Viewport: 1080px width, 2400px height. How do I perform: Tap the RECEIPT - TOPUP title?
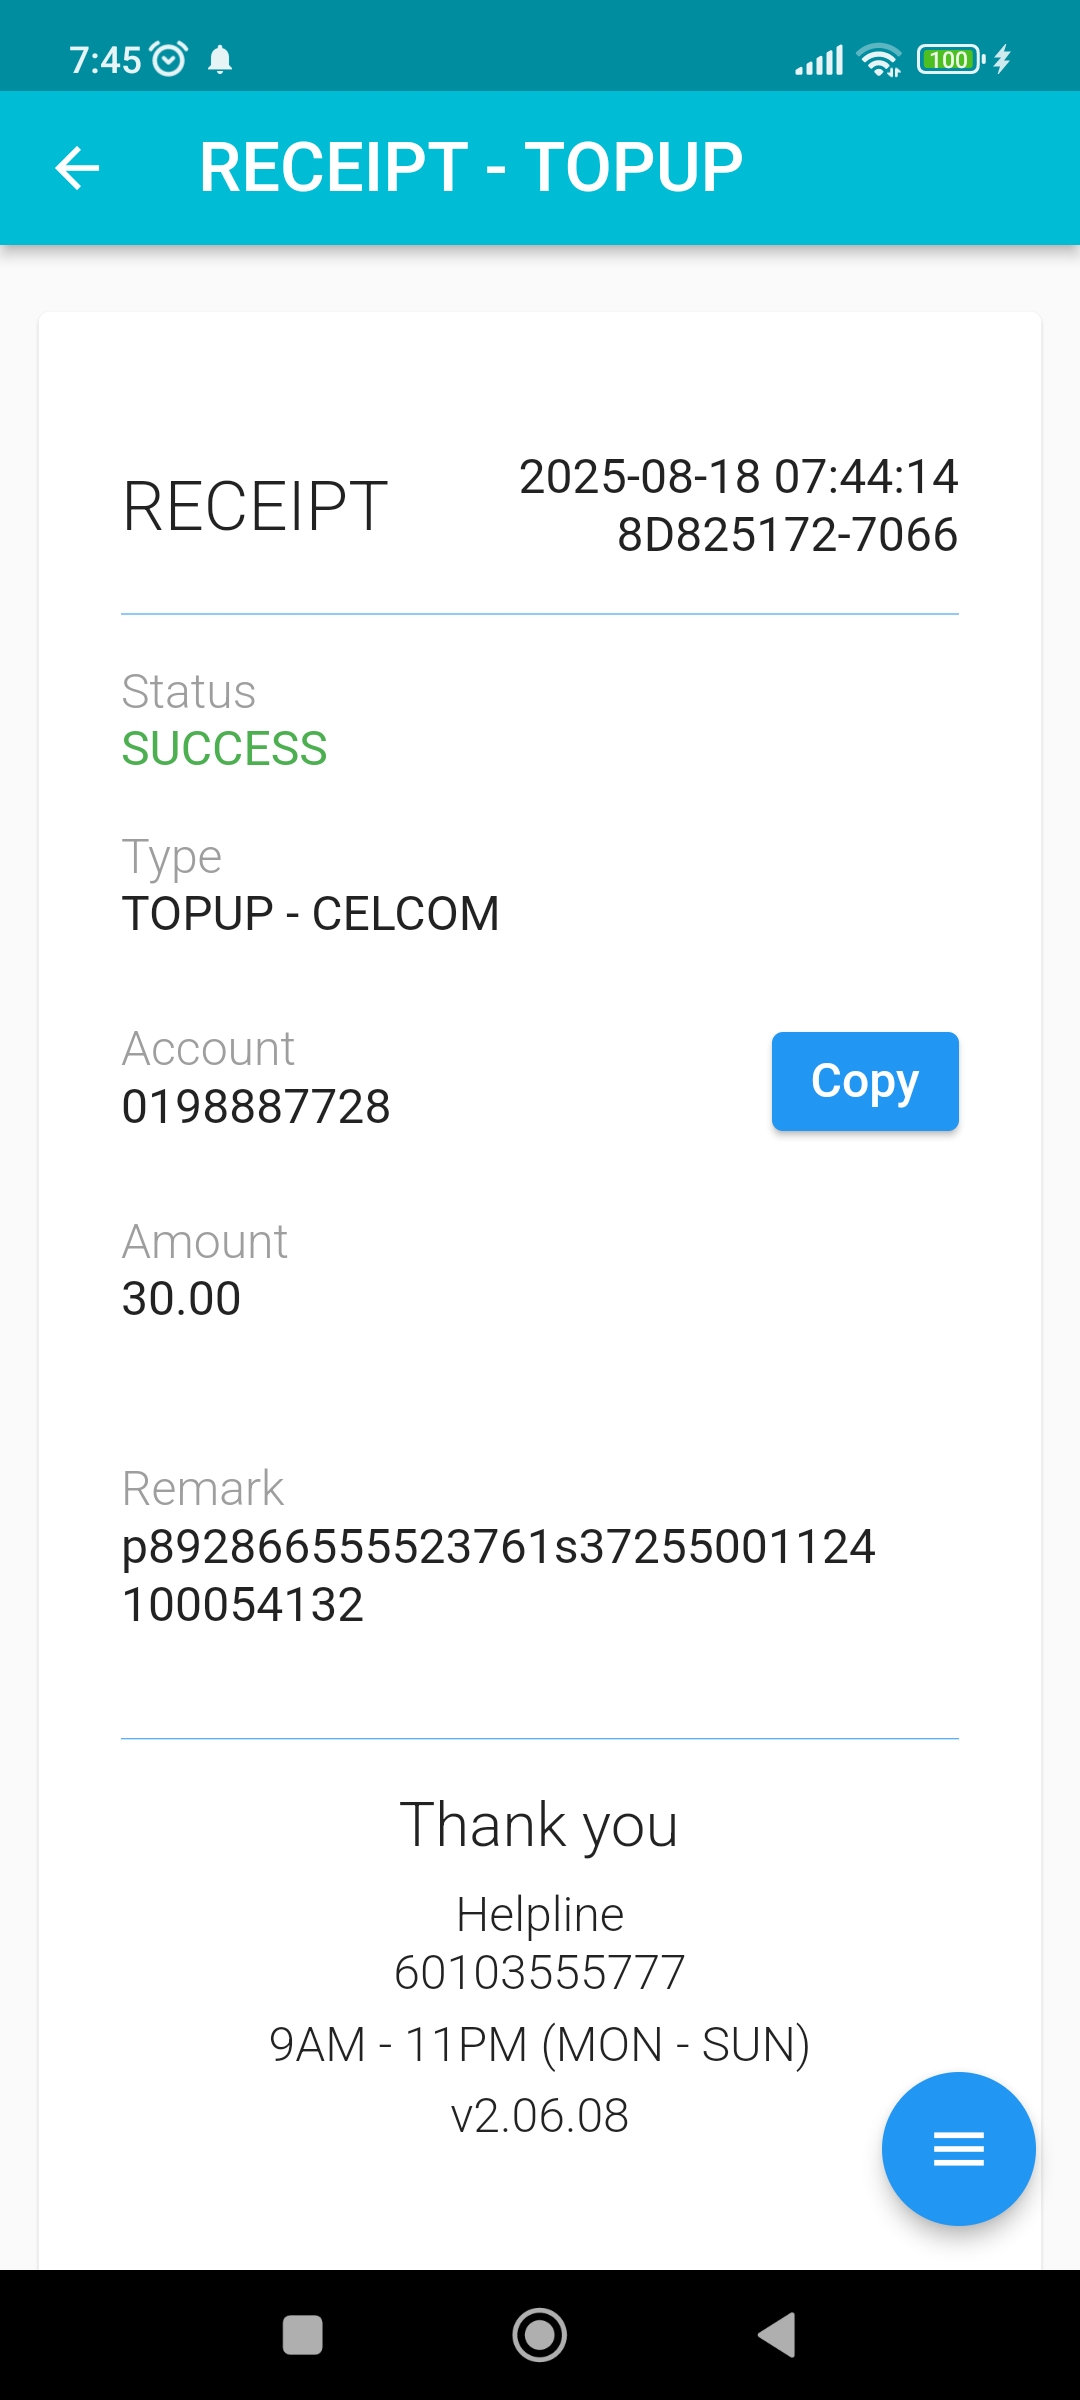471,167
